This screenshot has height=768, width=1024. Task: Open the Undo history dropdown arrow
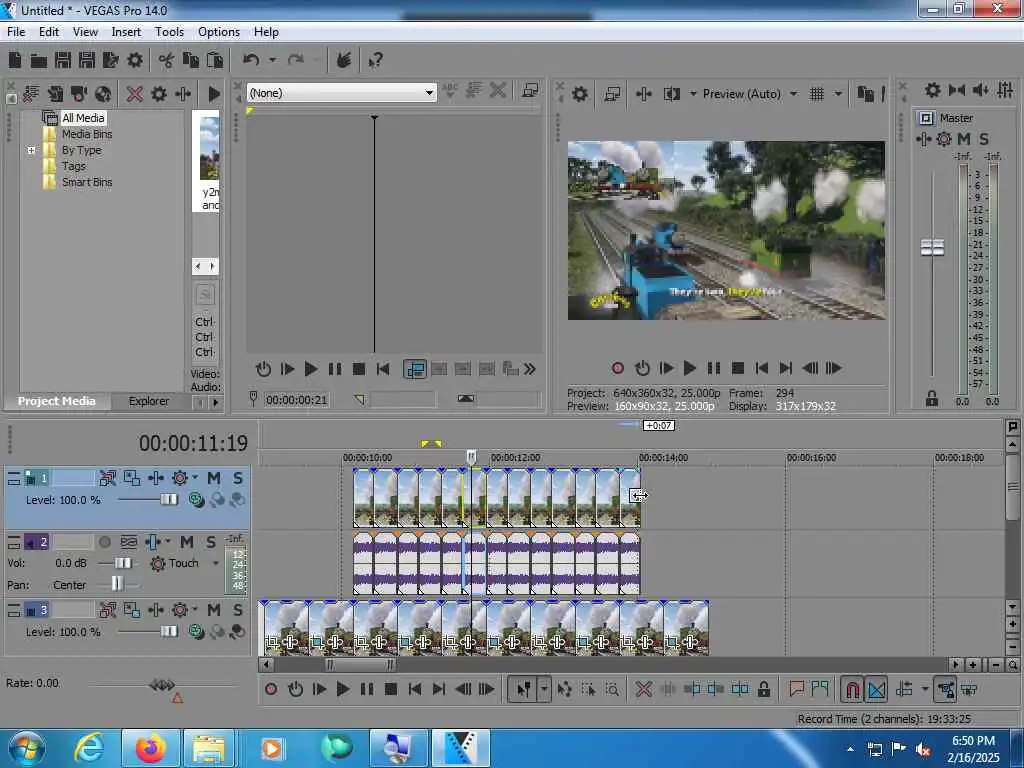tap(272, 61)
